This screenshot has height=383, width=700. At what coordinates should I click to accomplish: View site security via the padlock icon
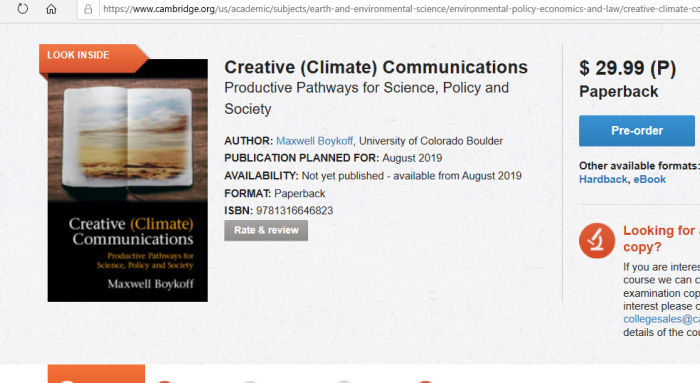(x=88, y=9)
